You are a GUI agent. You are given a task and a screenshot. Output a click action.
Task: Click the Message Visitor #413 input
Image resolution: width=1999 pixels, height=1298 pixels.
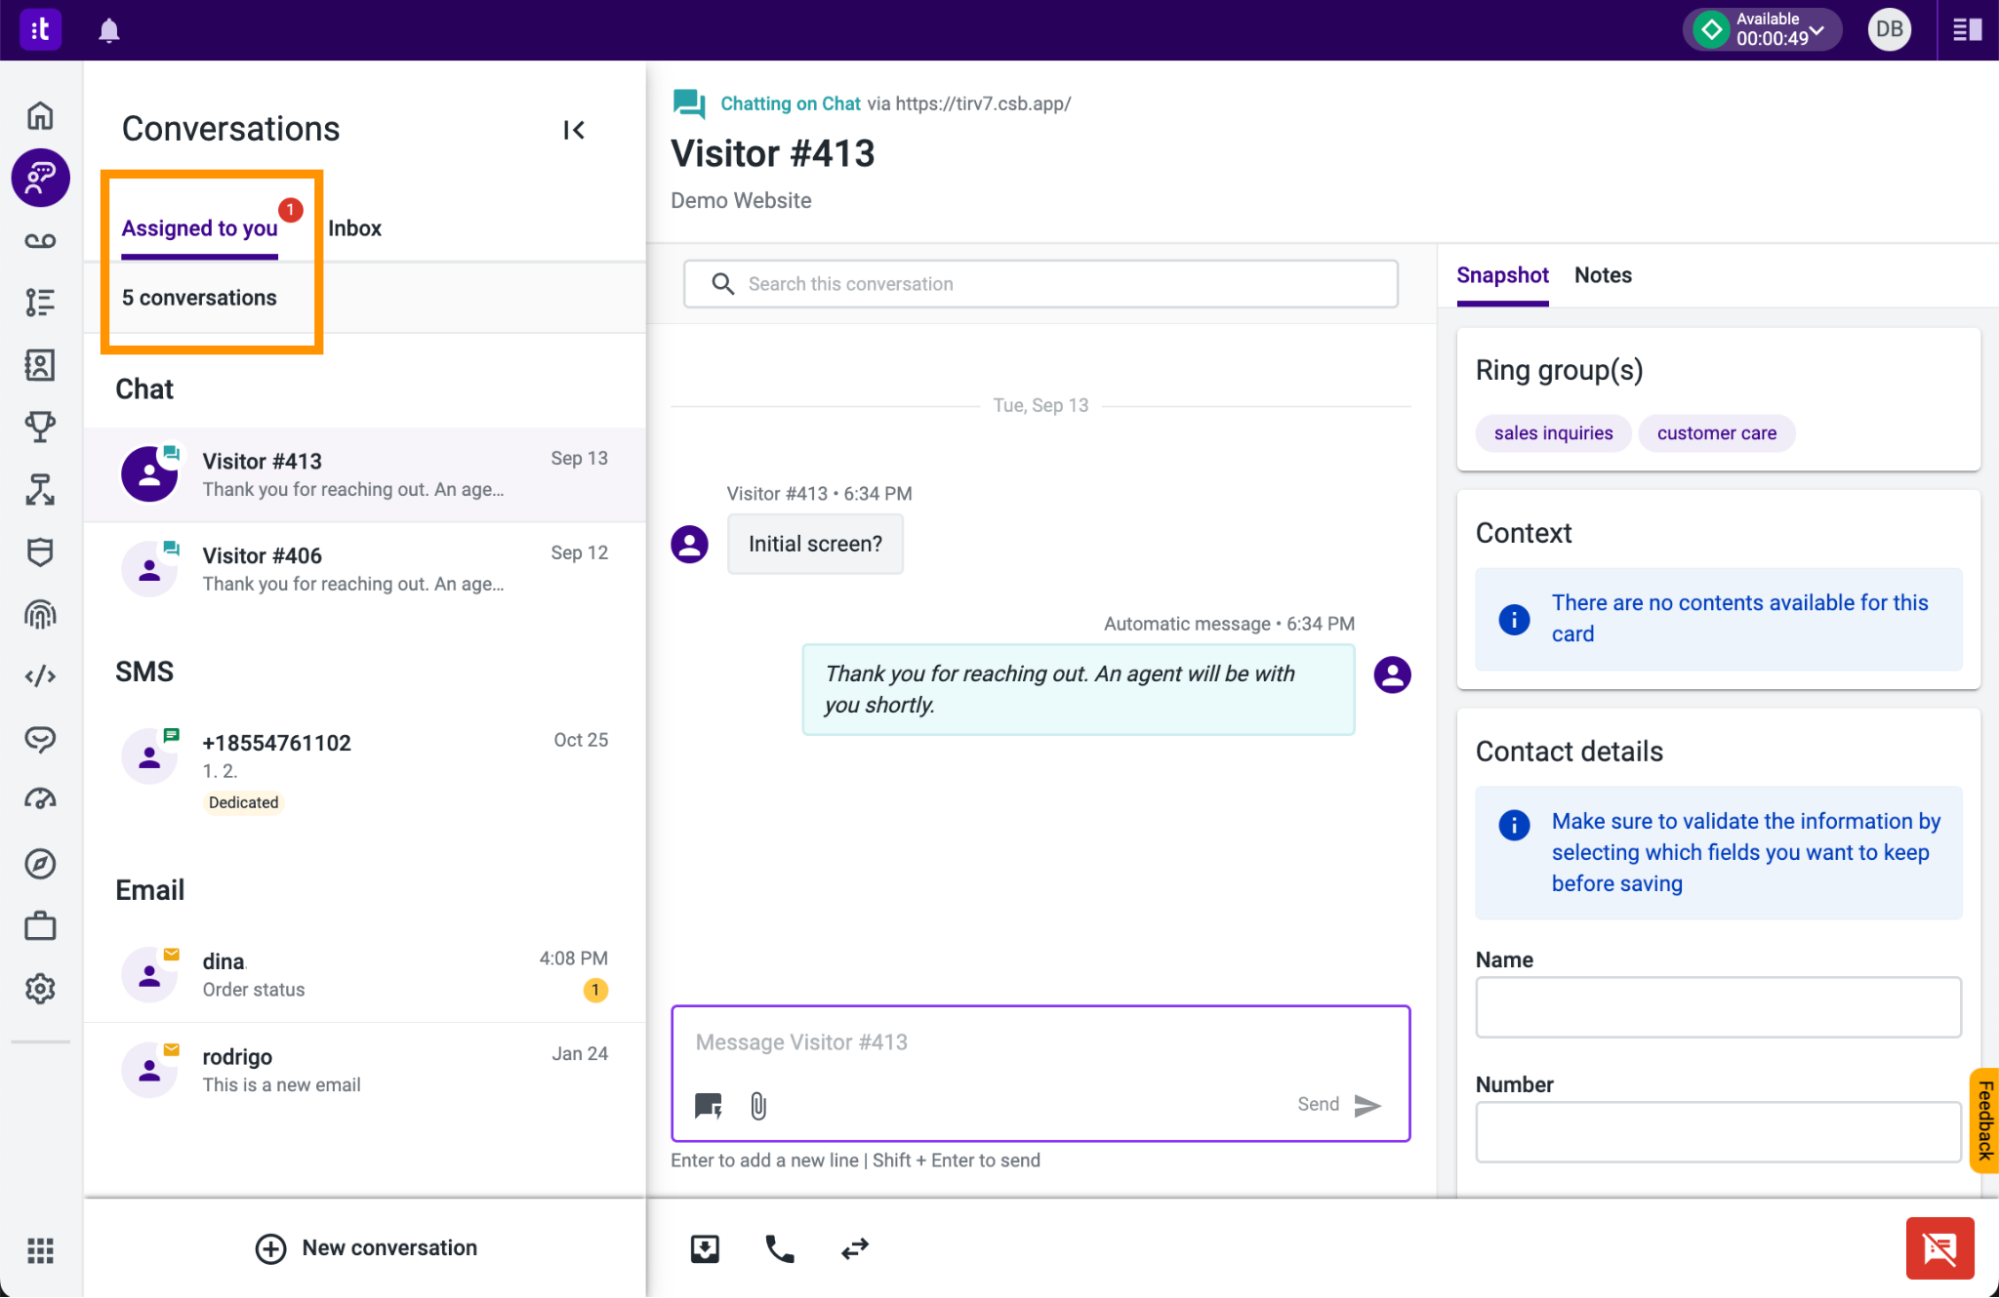point(1040,1042)
